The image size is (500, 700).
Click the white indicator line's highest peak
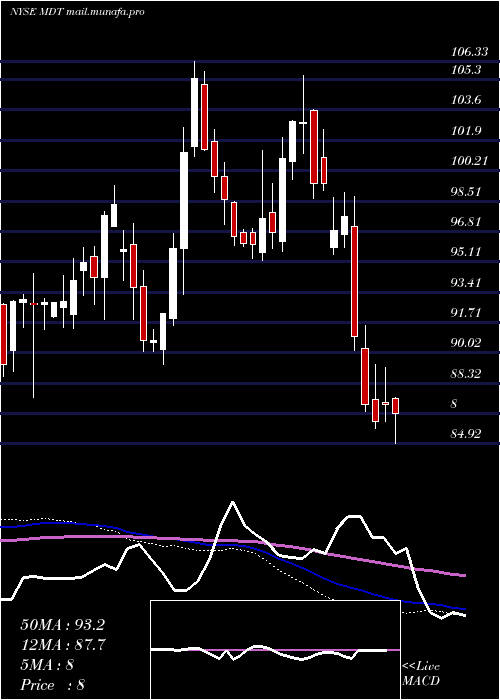coord(232,502)
